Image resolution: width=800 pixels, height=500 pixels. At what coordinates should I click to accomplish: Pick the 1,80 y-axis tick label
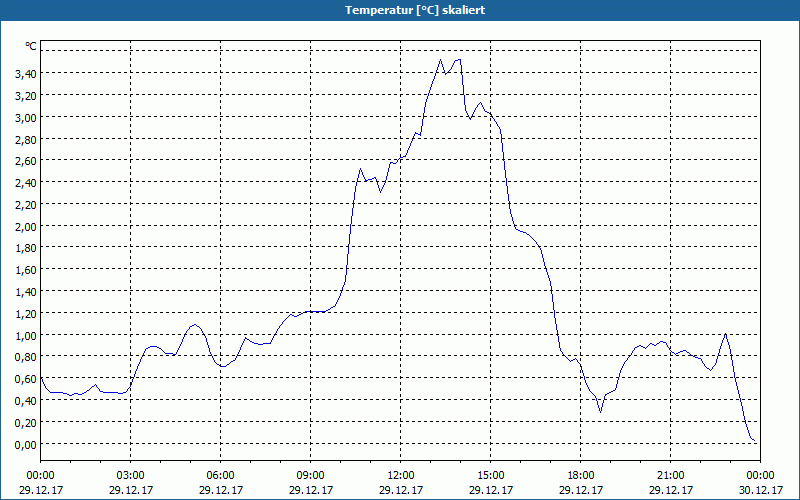pyautogui.click(x=26, y=248)
